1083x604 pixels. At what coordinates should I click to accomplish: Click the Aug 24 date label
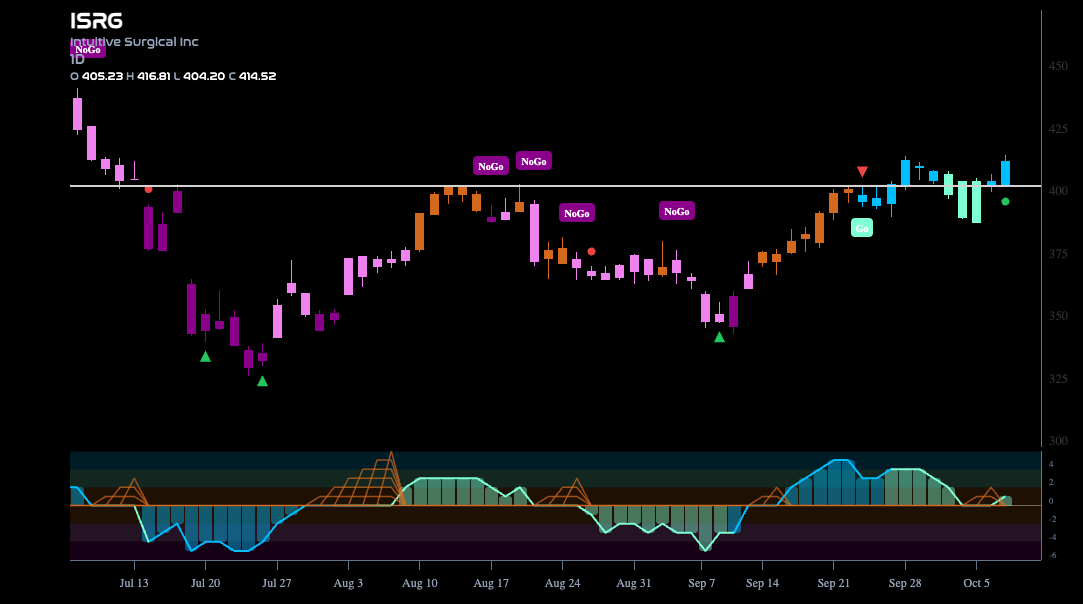(562, 583)
